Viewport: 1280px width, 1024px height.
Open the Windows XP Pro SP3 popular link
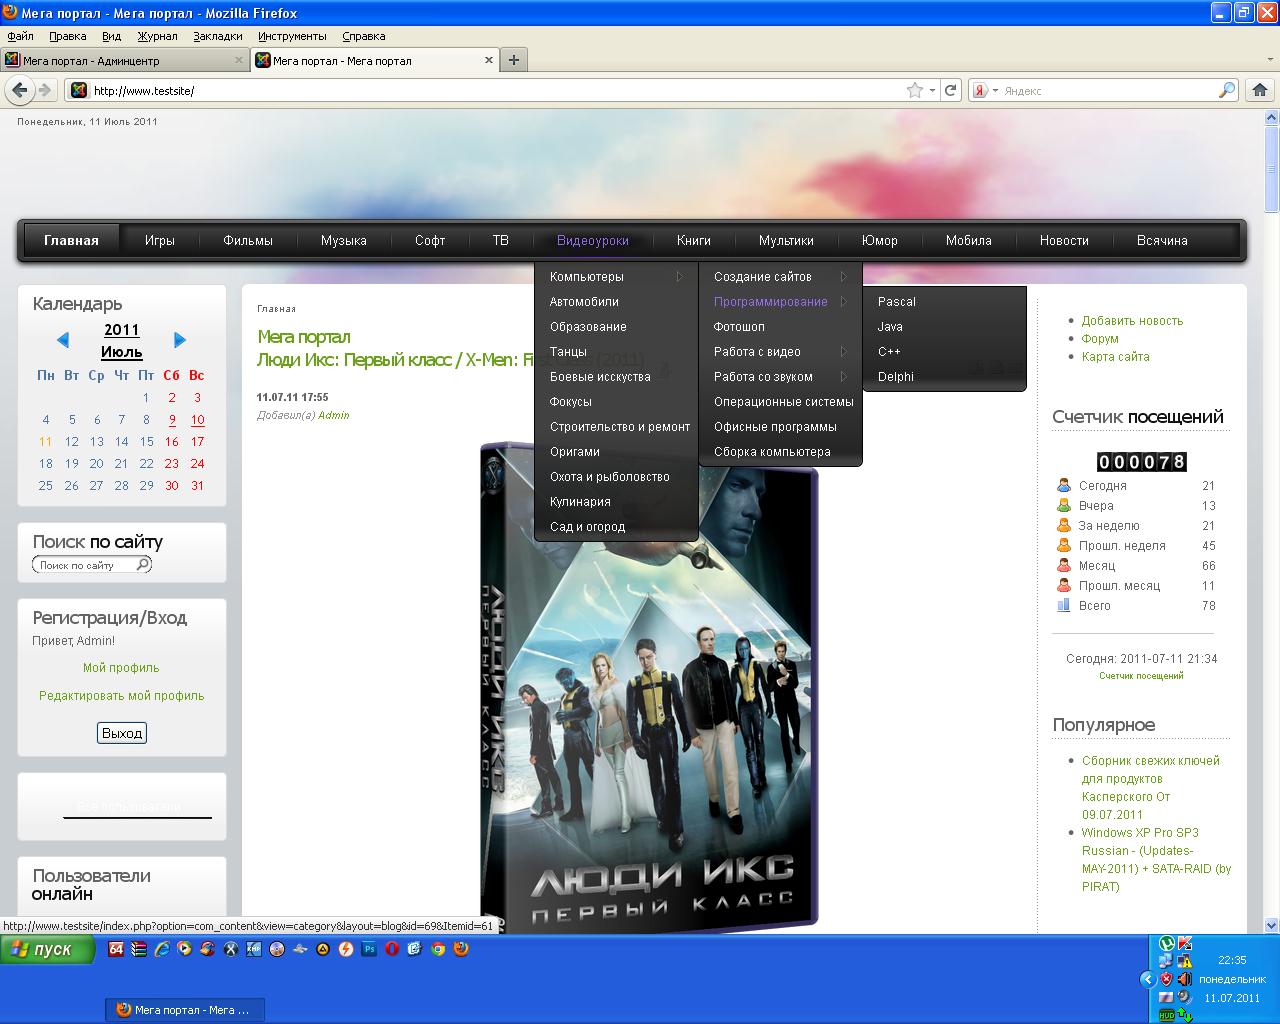coord(1156,859)
